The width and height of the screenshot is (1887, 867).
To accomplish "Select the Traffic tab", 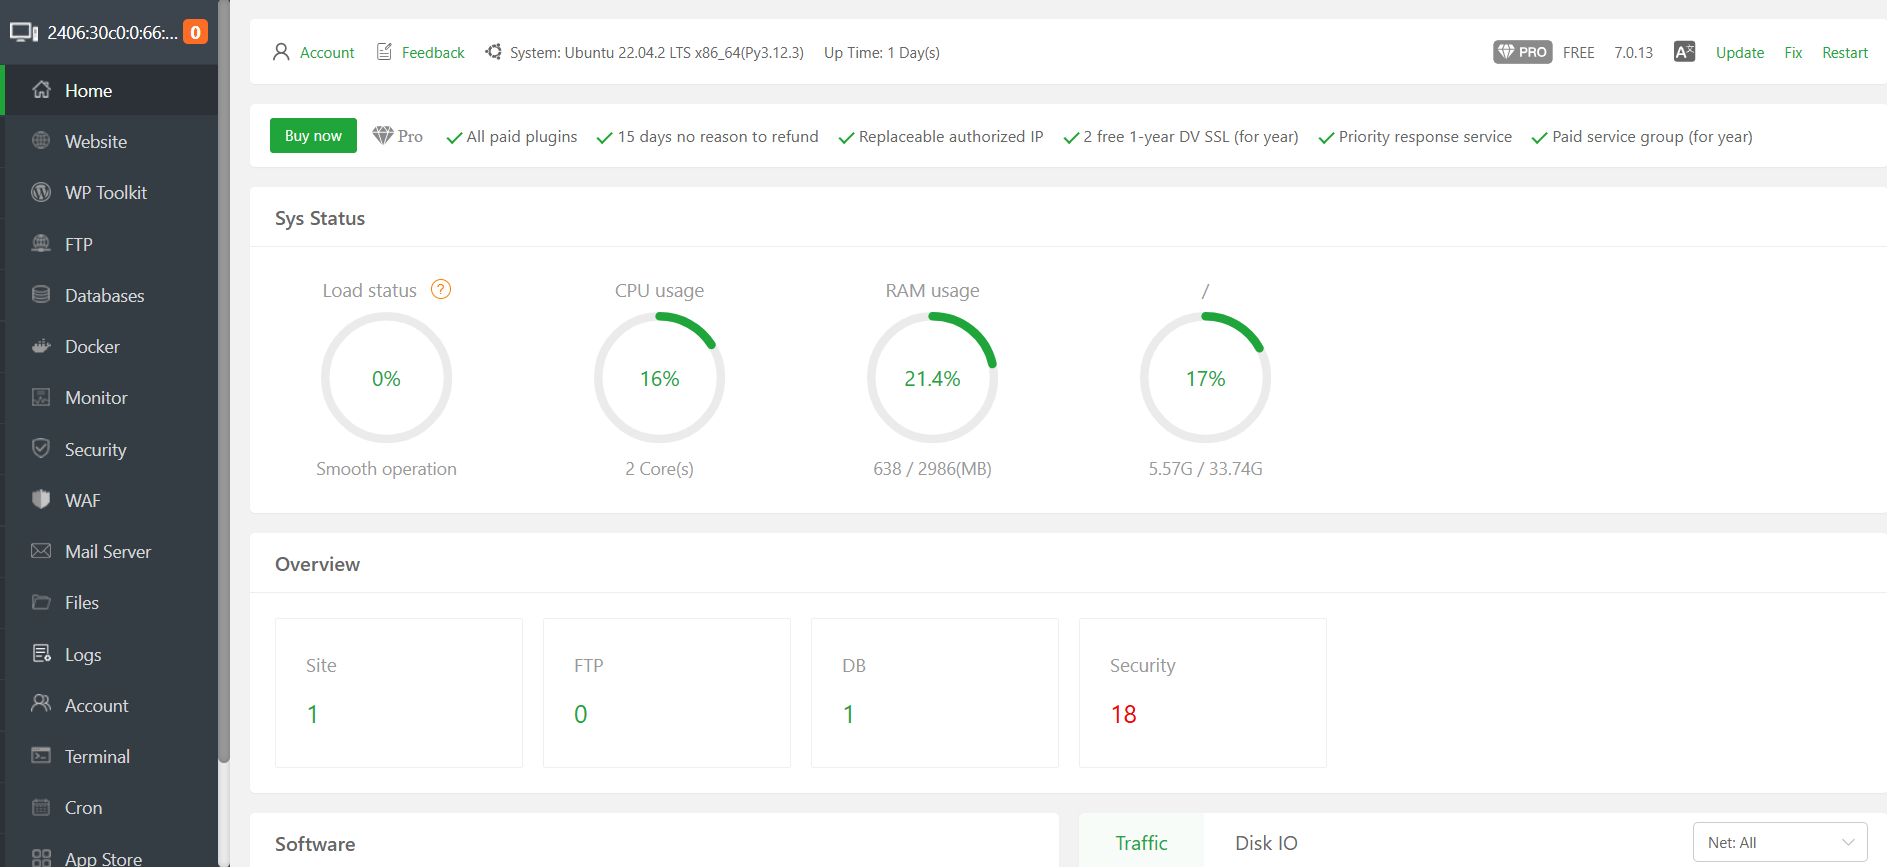I will (x=1141, y=843).
